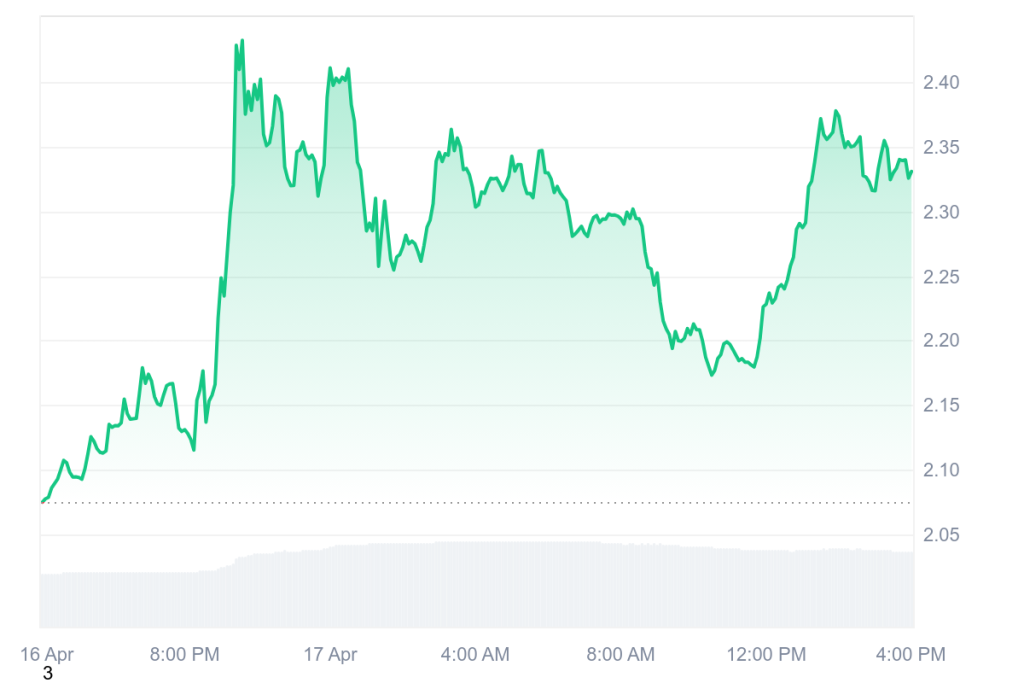Click the highest peak of the price line

242,41
